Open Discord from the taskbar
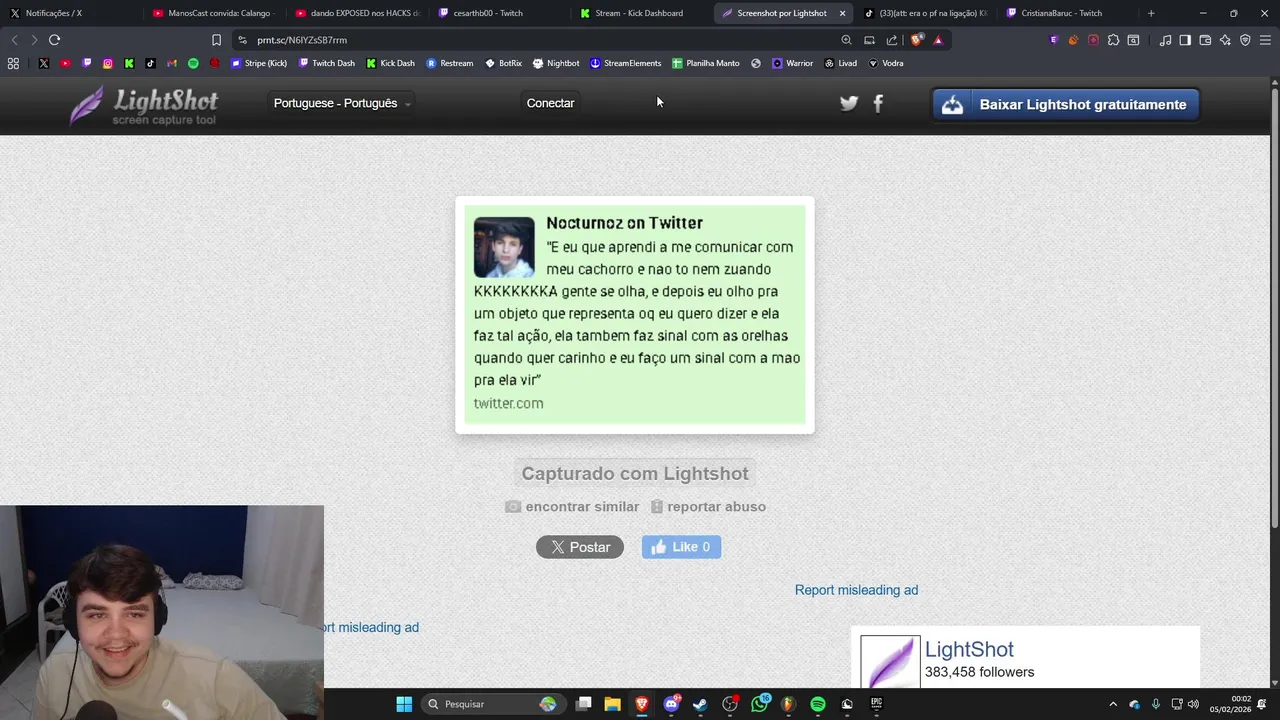 (x=671, y=704)
